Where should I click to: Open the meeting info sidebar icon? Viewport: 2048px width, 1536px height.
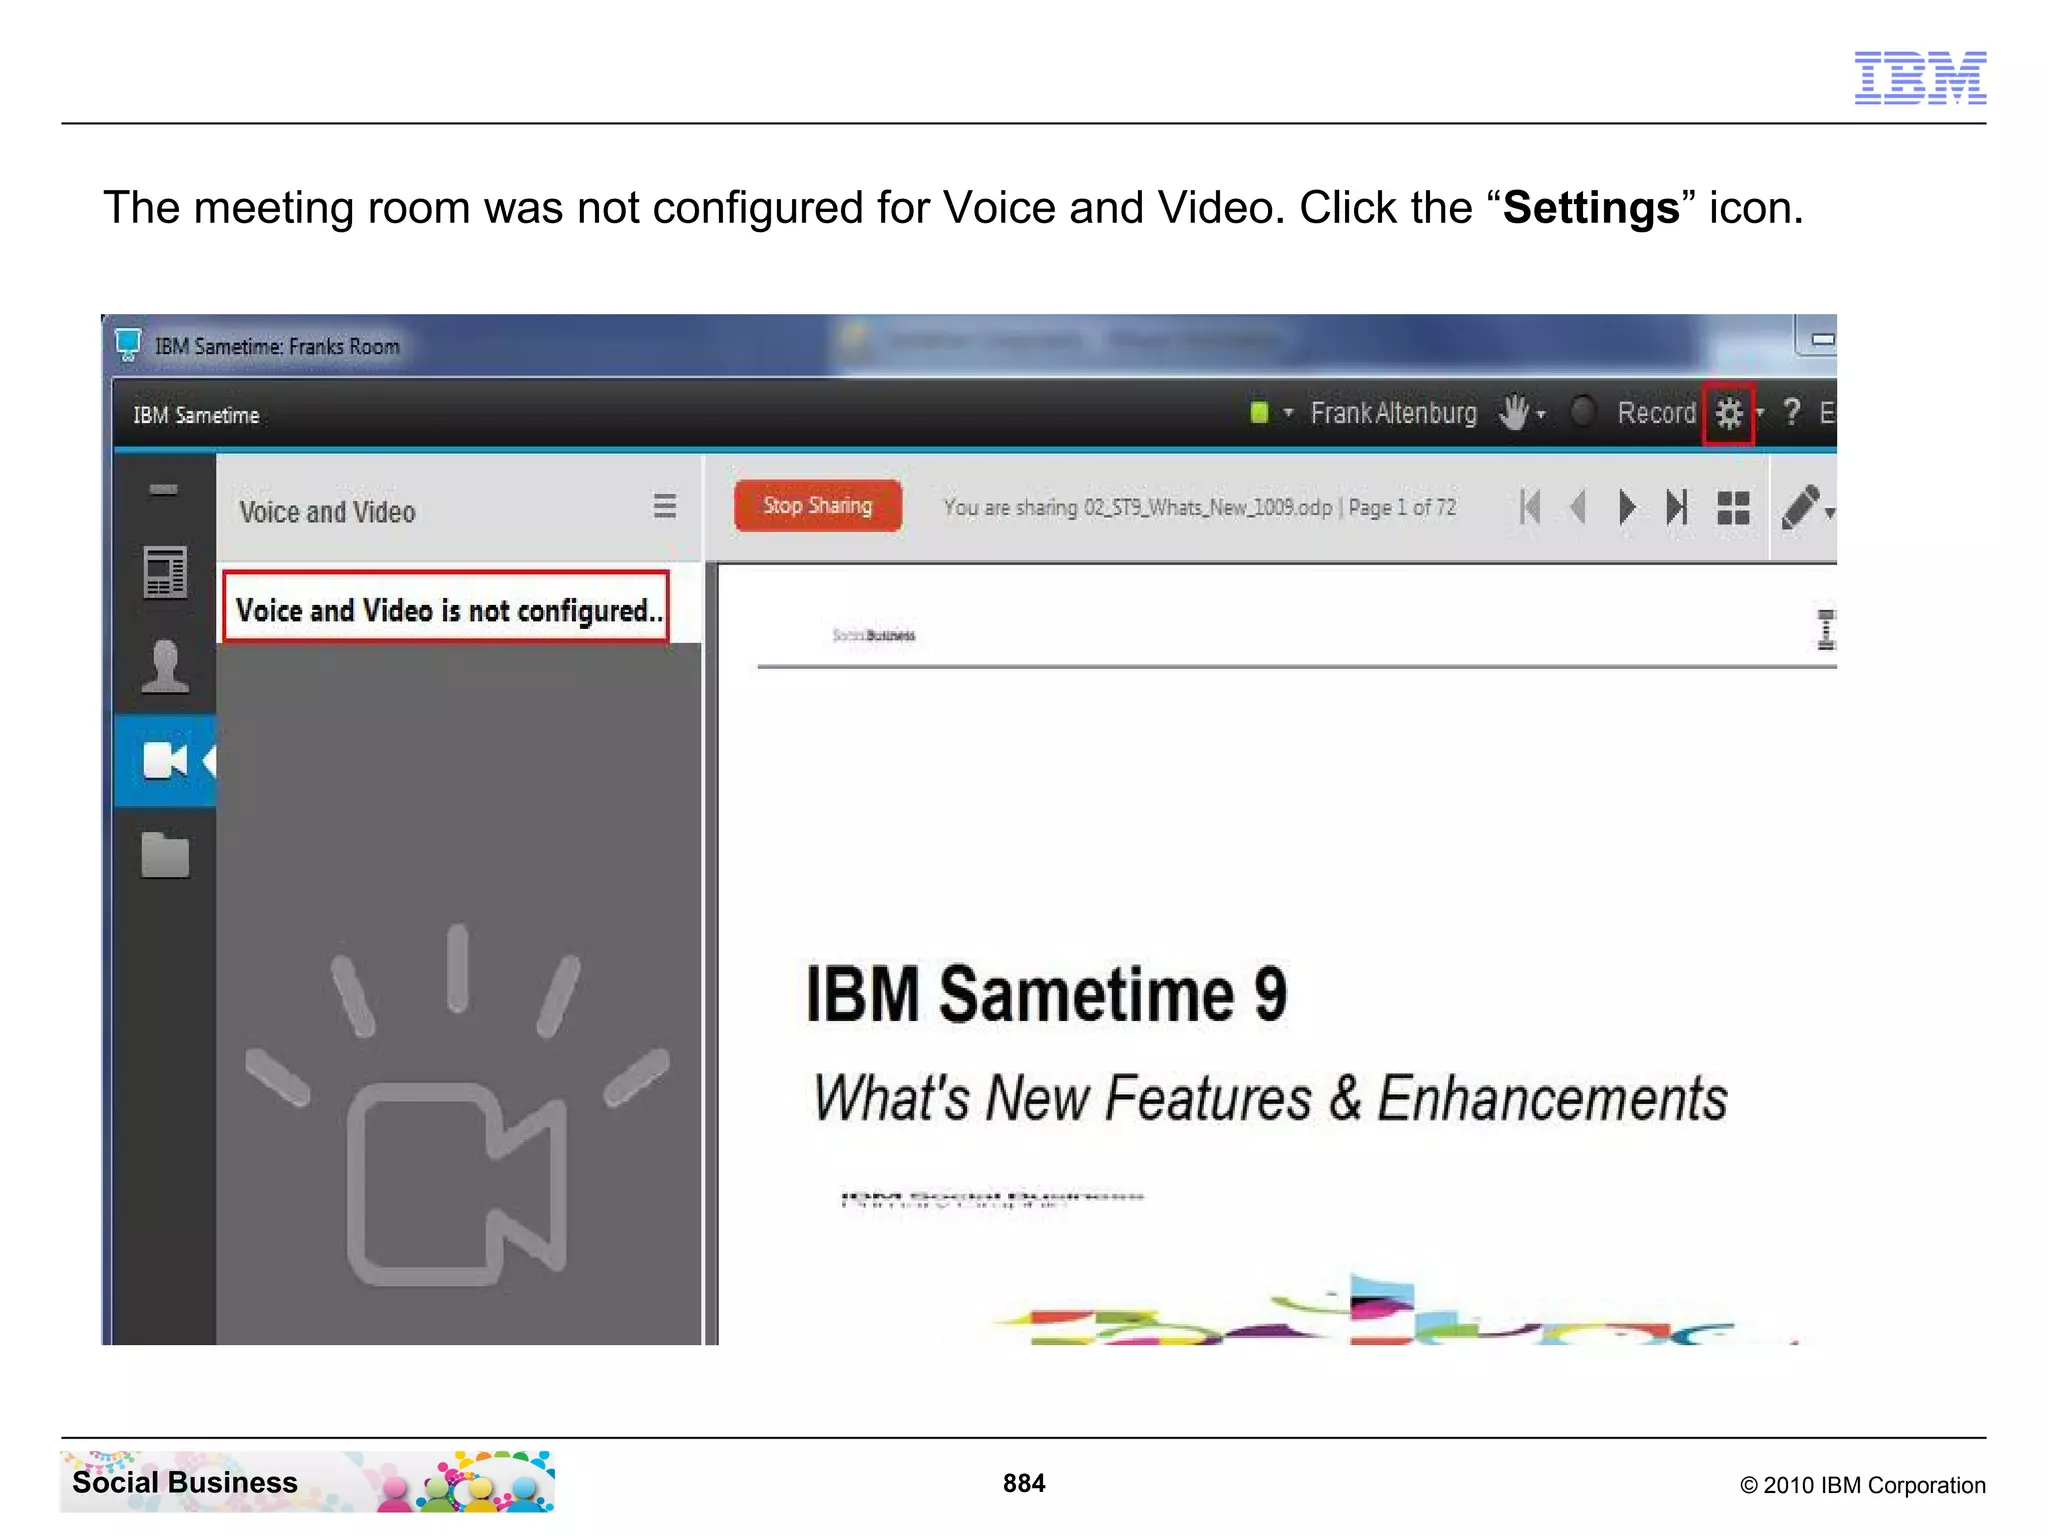[165, 572]
